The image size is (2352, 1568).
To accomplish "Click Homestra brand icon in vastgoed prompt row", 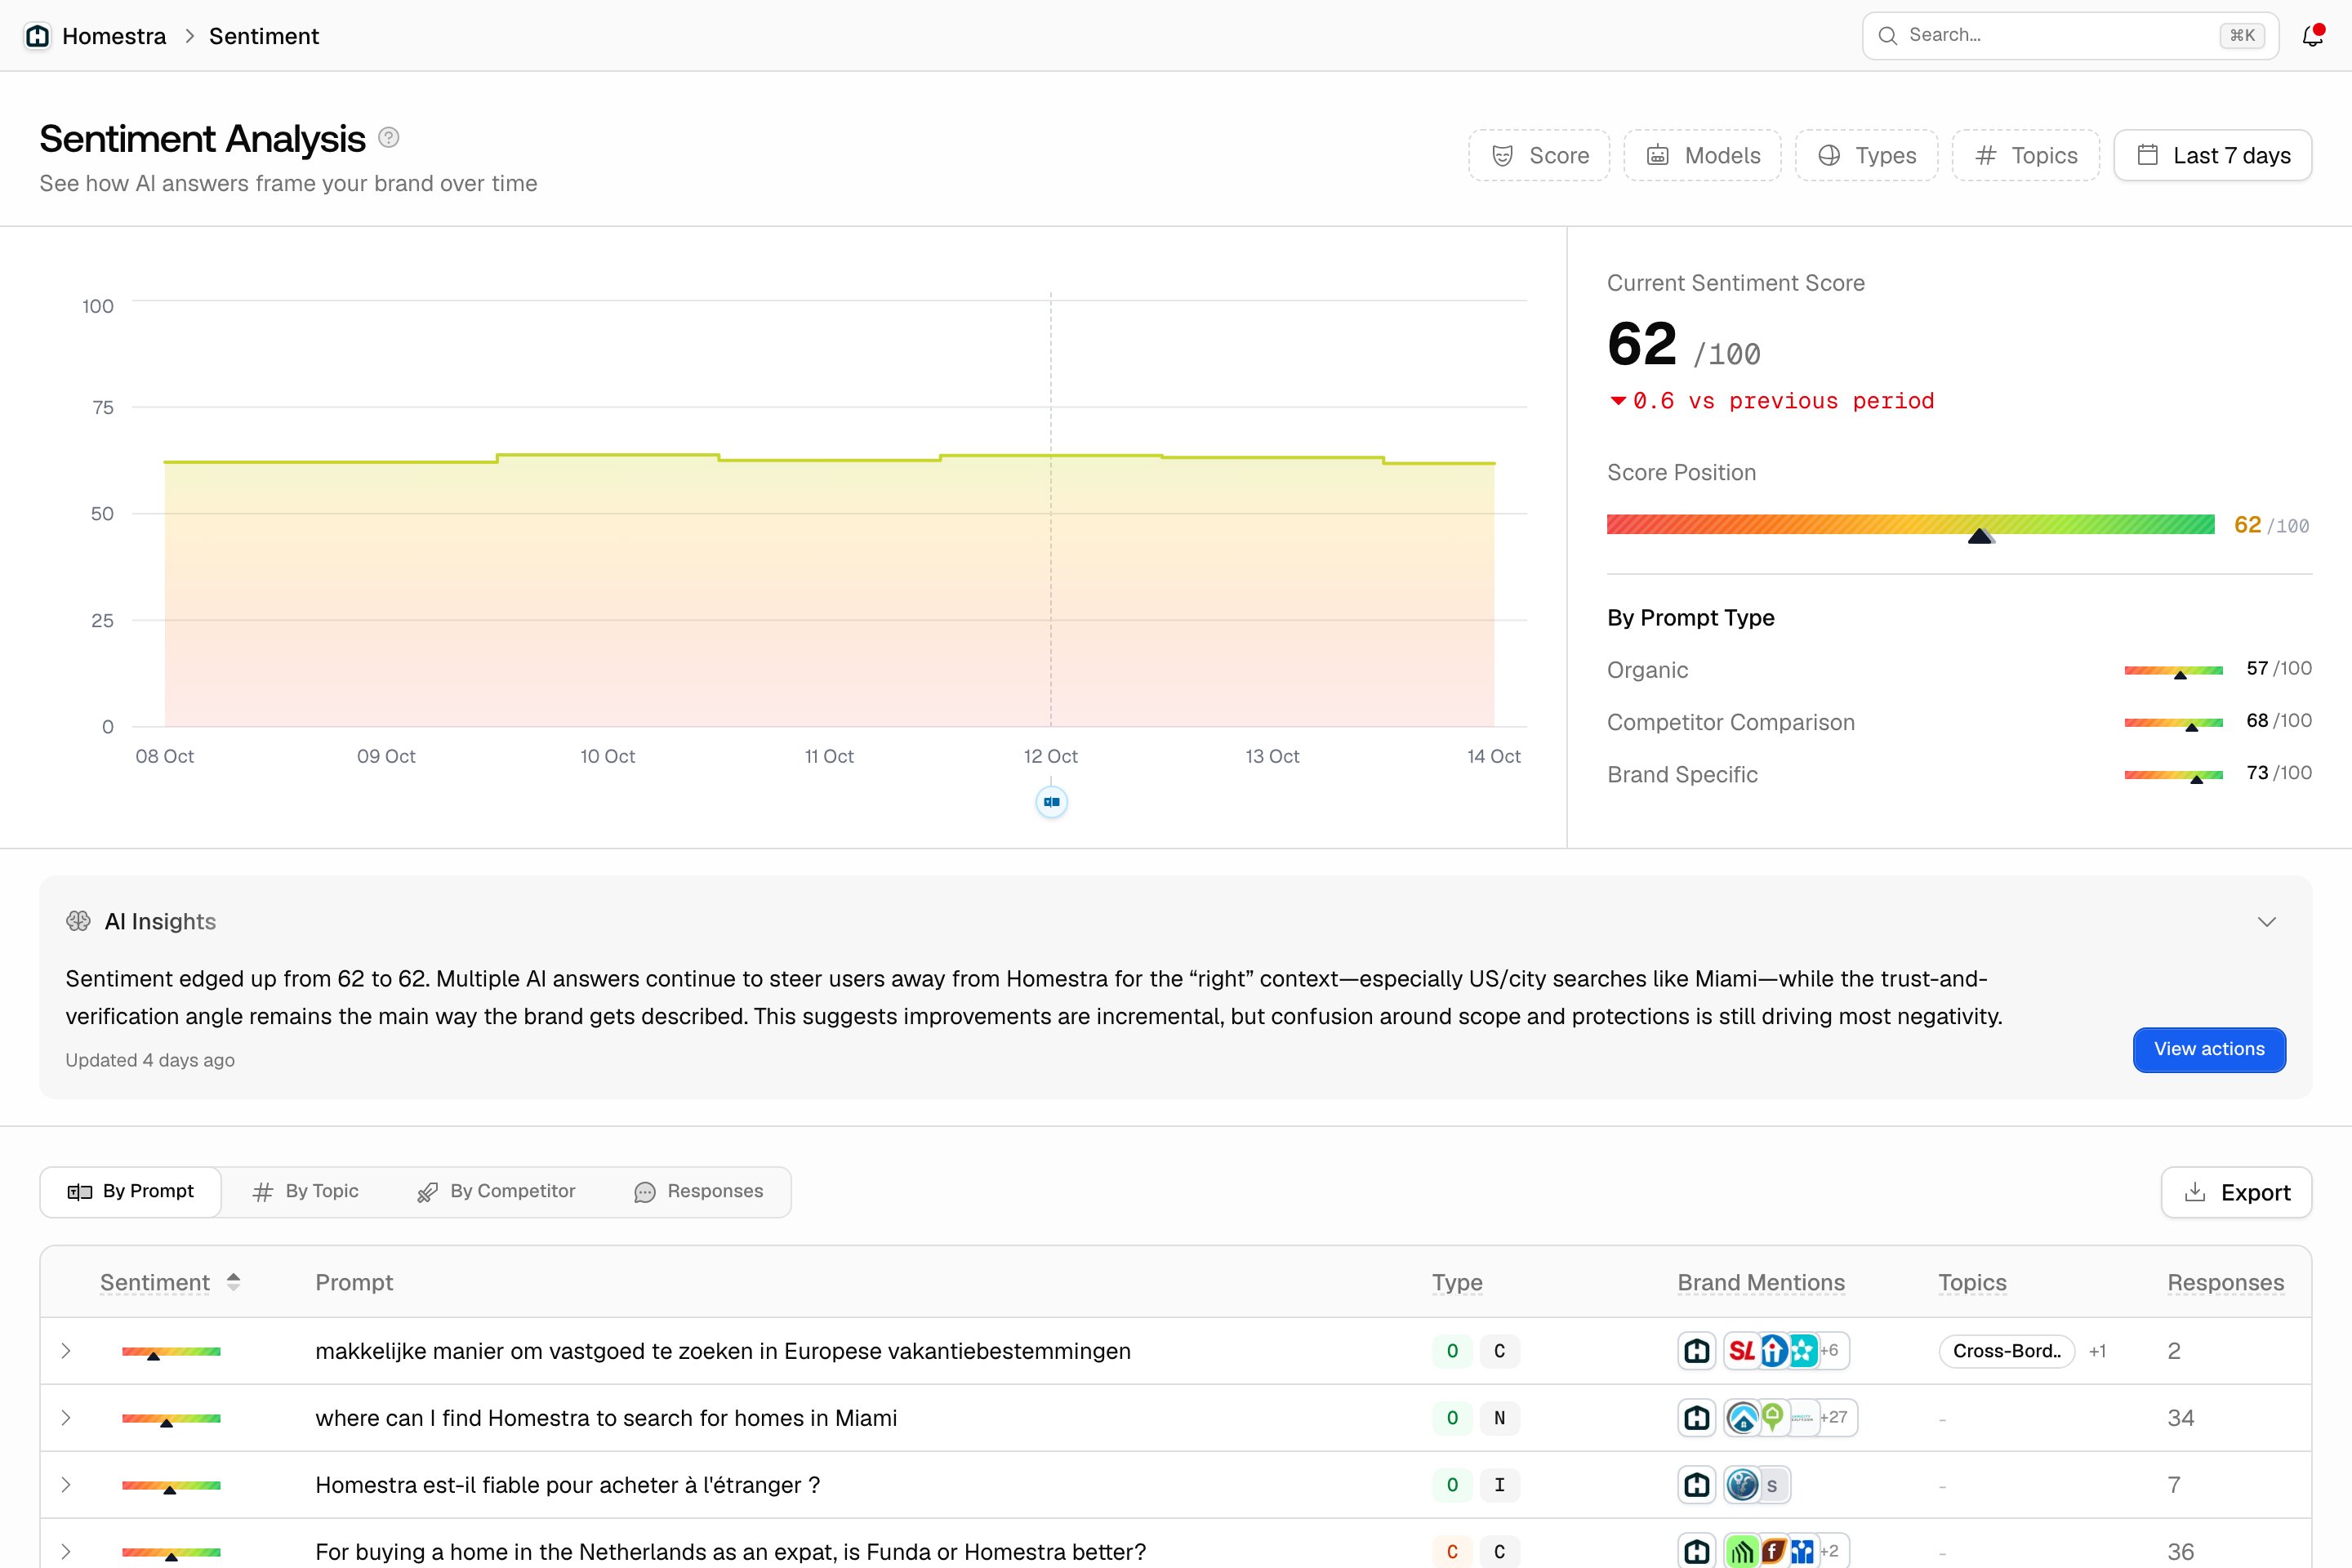I will pyautogui.click(x=1697, y=1351).
